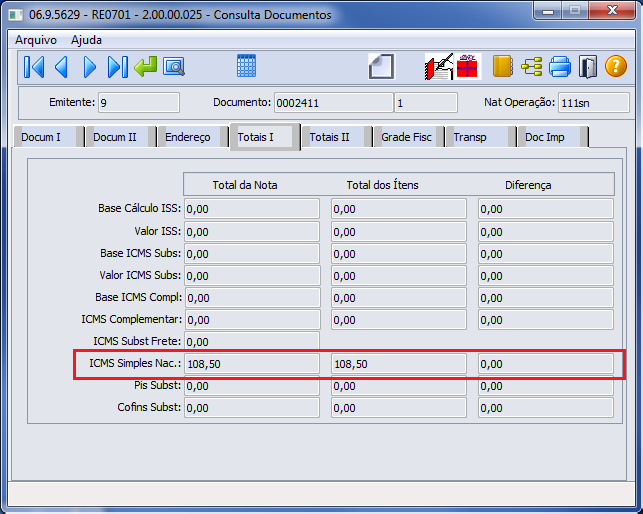643x514 pixels.
Task: Open the yellow book icon
Action: click(x=503, y=66)
